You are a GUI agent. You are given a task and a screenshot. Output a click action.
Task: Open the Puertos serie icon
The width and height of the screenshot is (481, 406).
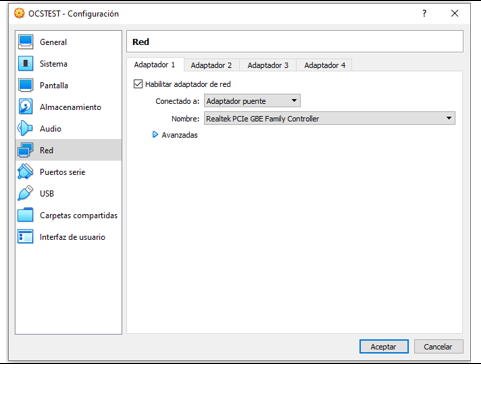(x=26, y=172)
